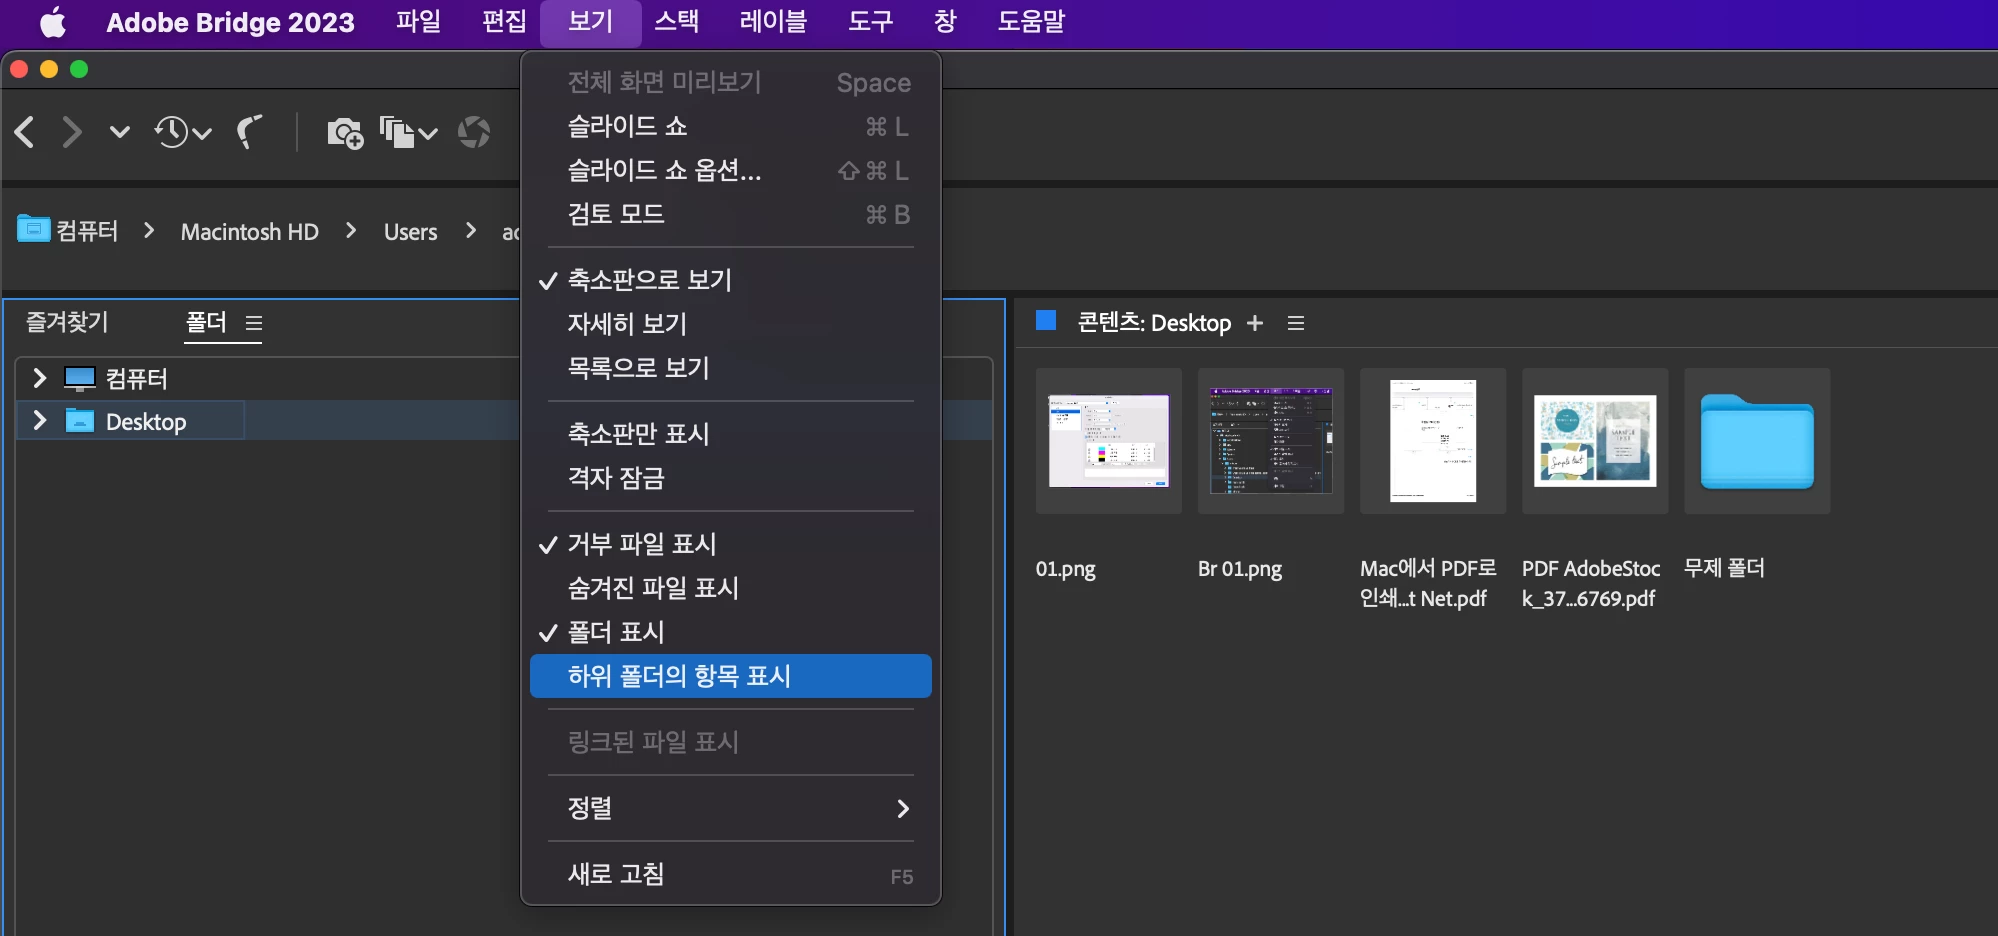This screenshot has height=936, width=1998.
Task: Click the Macintosh HD breadcrumb
Action: click(x=250, y=232)
